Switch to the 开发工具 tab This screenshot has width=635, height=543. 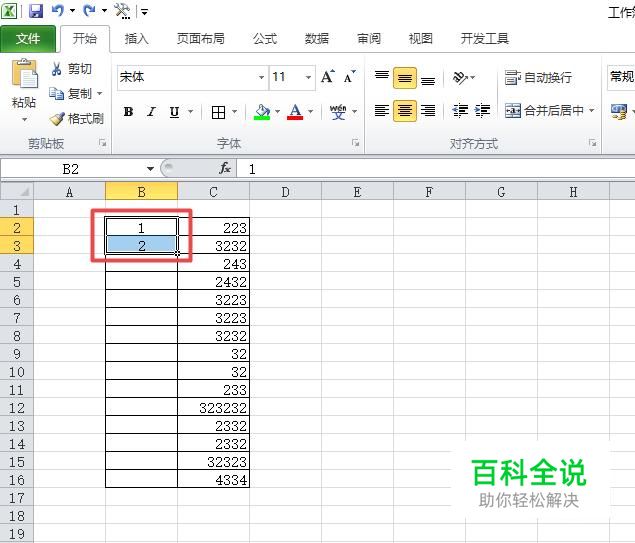(485, 38)
